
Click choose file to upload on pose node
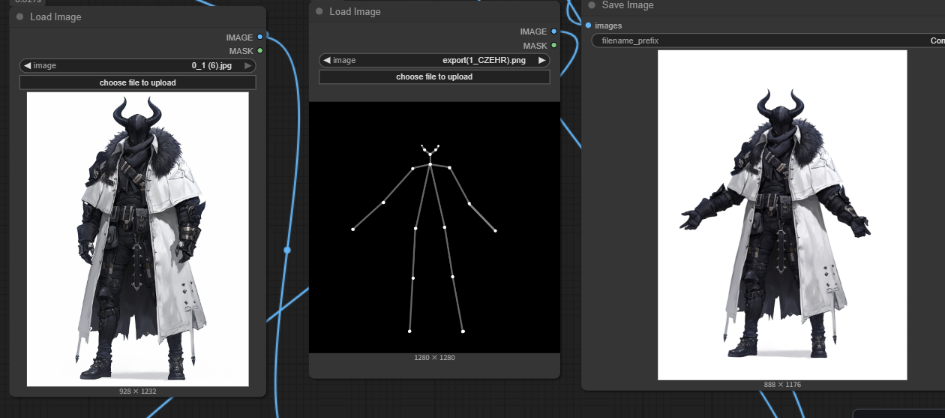[x=434, y=77]
